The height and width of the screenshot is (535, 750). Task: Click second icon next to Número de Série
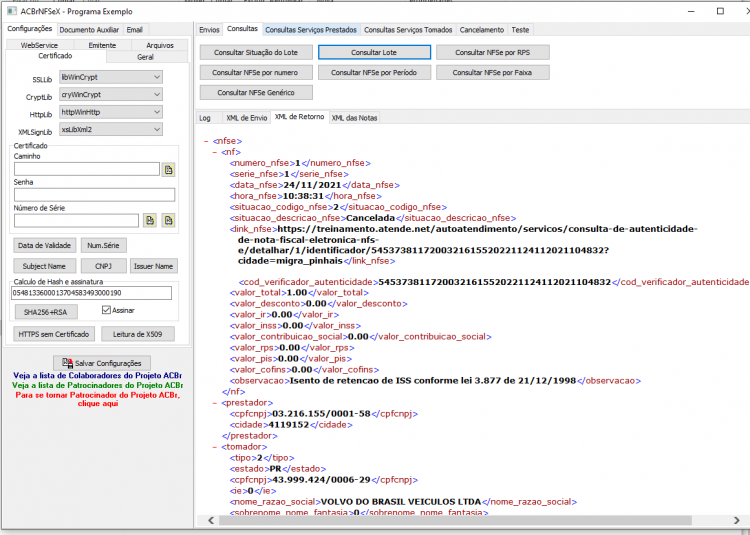pos(168,220)
